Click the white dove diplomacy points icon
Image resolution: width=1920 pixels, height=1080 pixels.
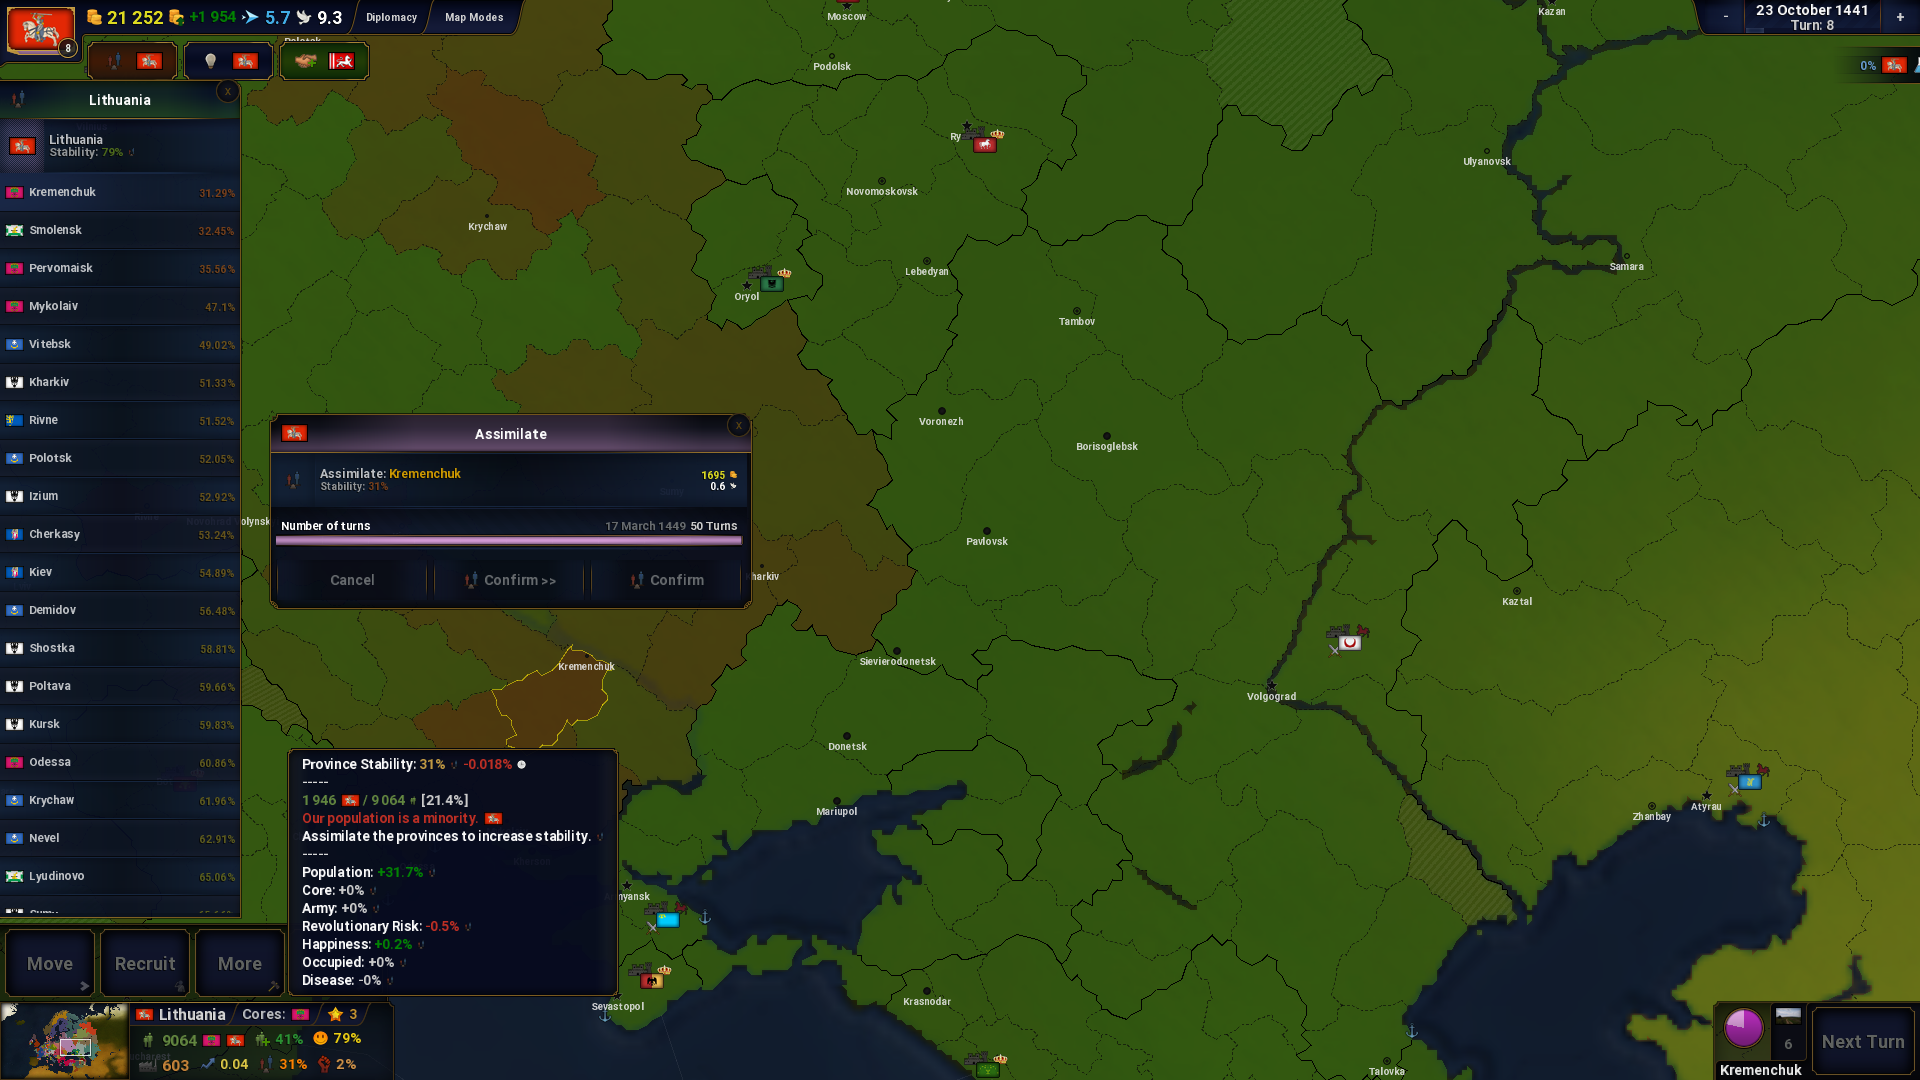click(304, 17)
